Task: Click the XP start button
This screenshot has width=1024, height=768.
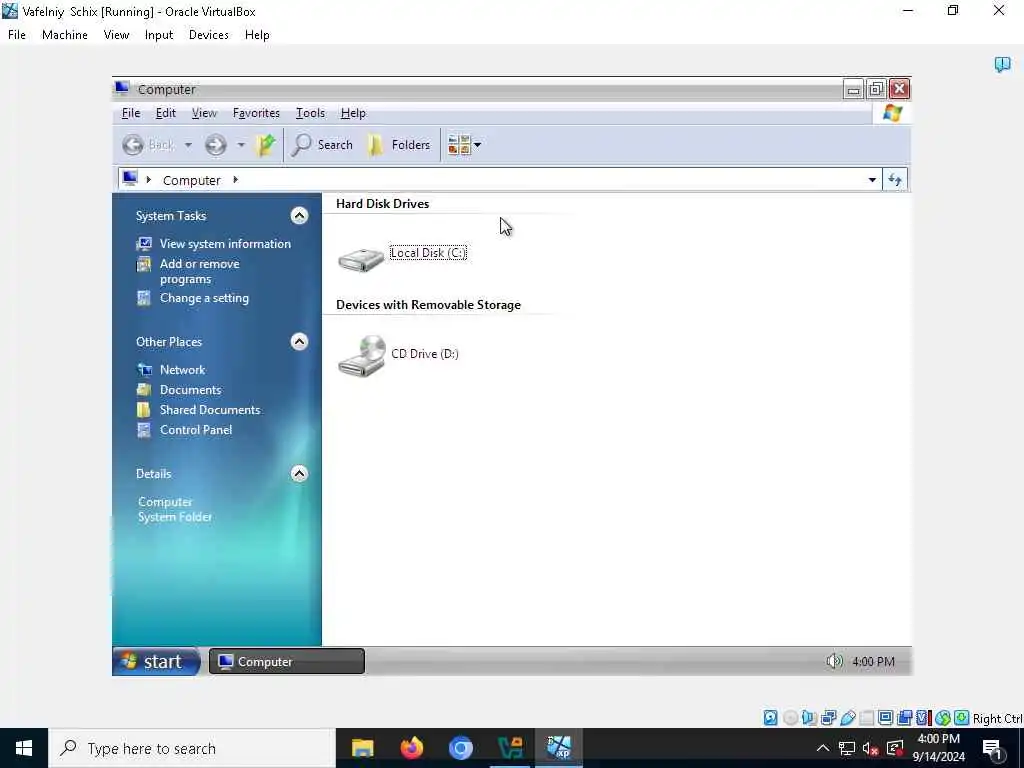Action: point(157,662)
